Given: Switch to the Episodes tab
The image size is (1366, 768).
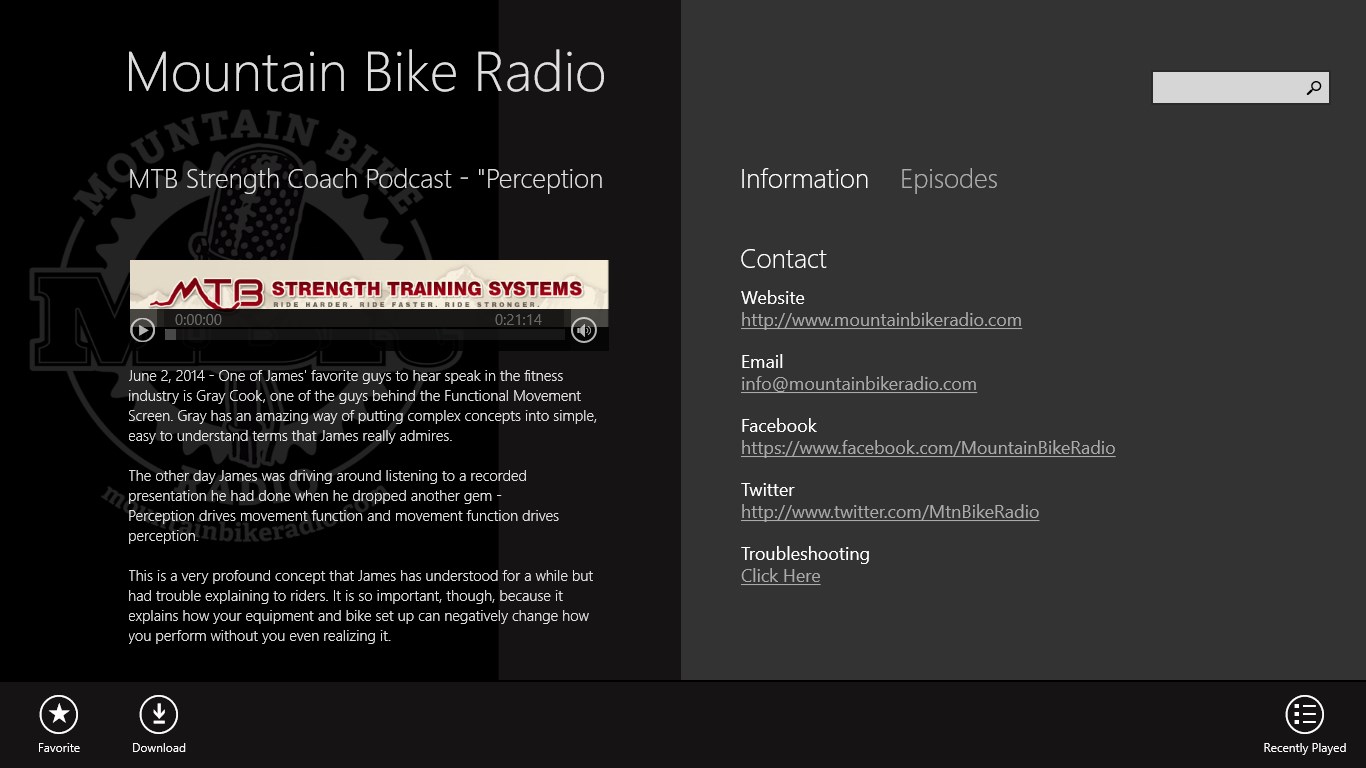Looking at the screenshot, I should click(948, 180).
